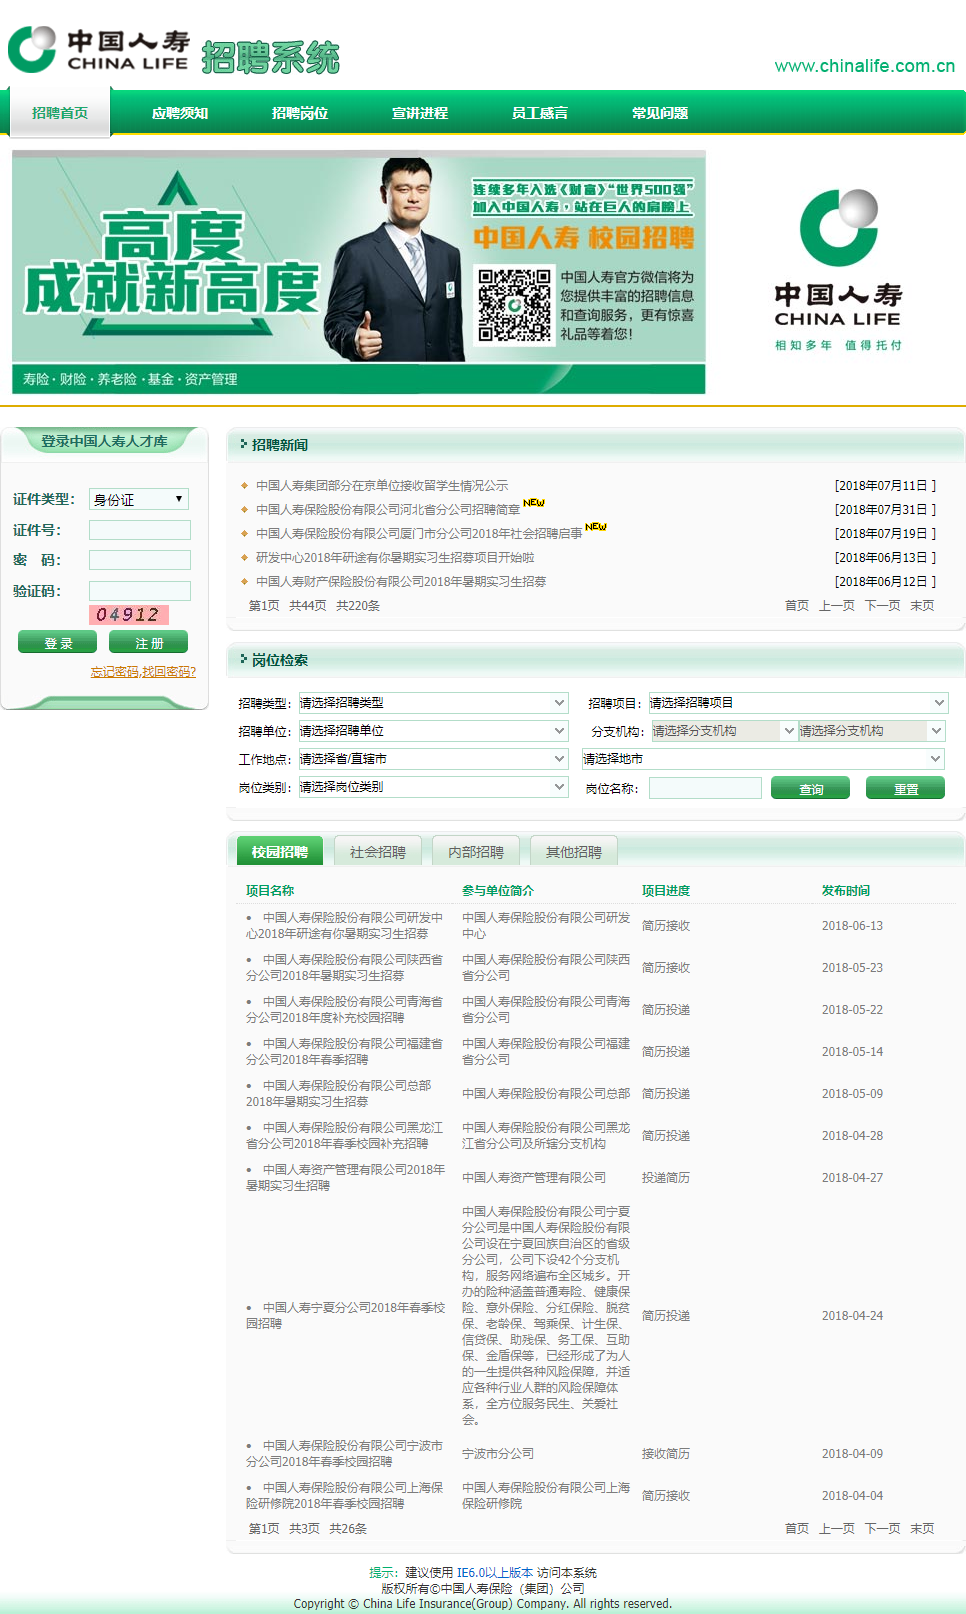
Task: Open news 中国人寿财产保险股份有限公司2018年暑期实习生招募
Action: (x=401, y=582)
